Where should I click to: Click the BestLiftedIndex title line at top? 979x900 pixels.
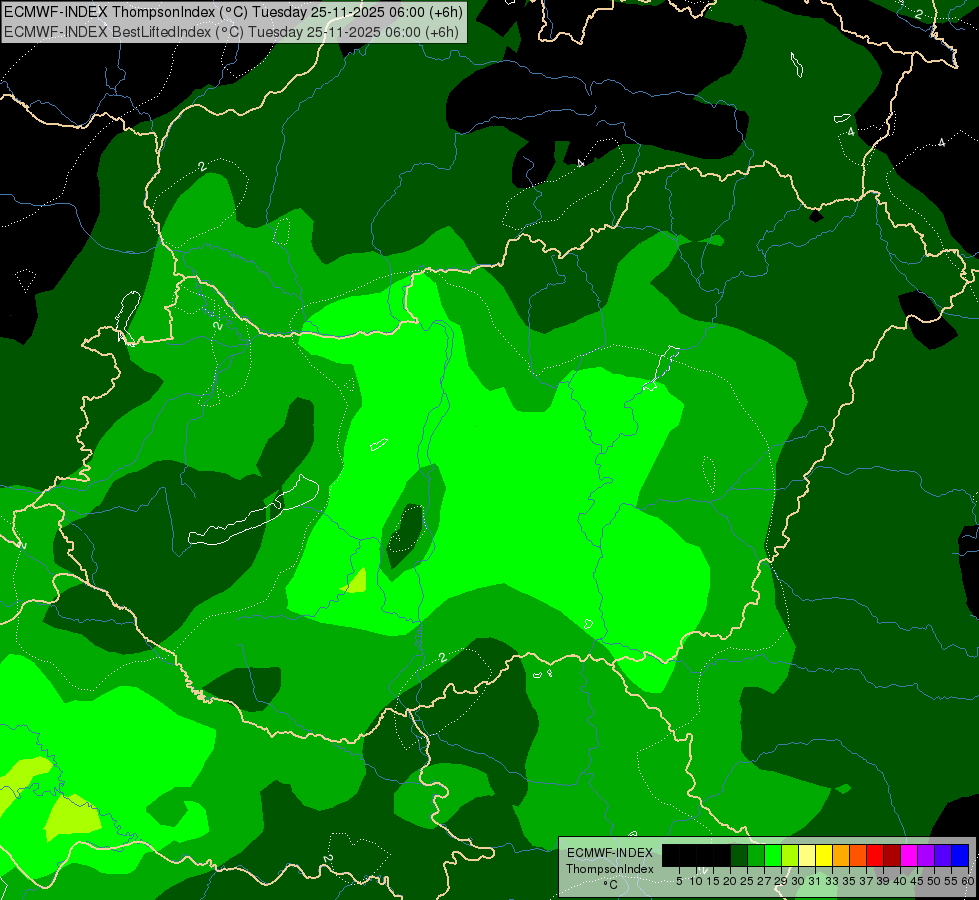coord(232,32)
